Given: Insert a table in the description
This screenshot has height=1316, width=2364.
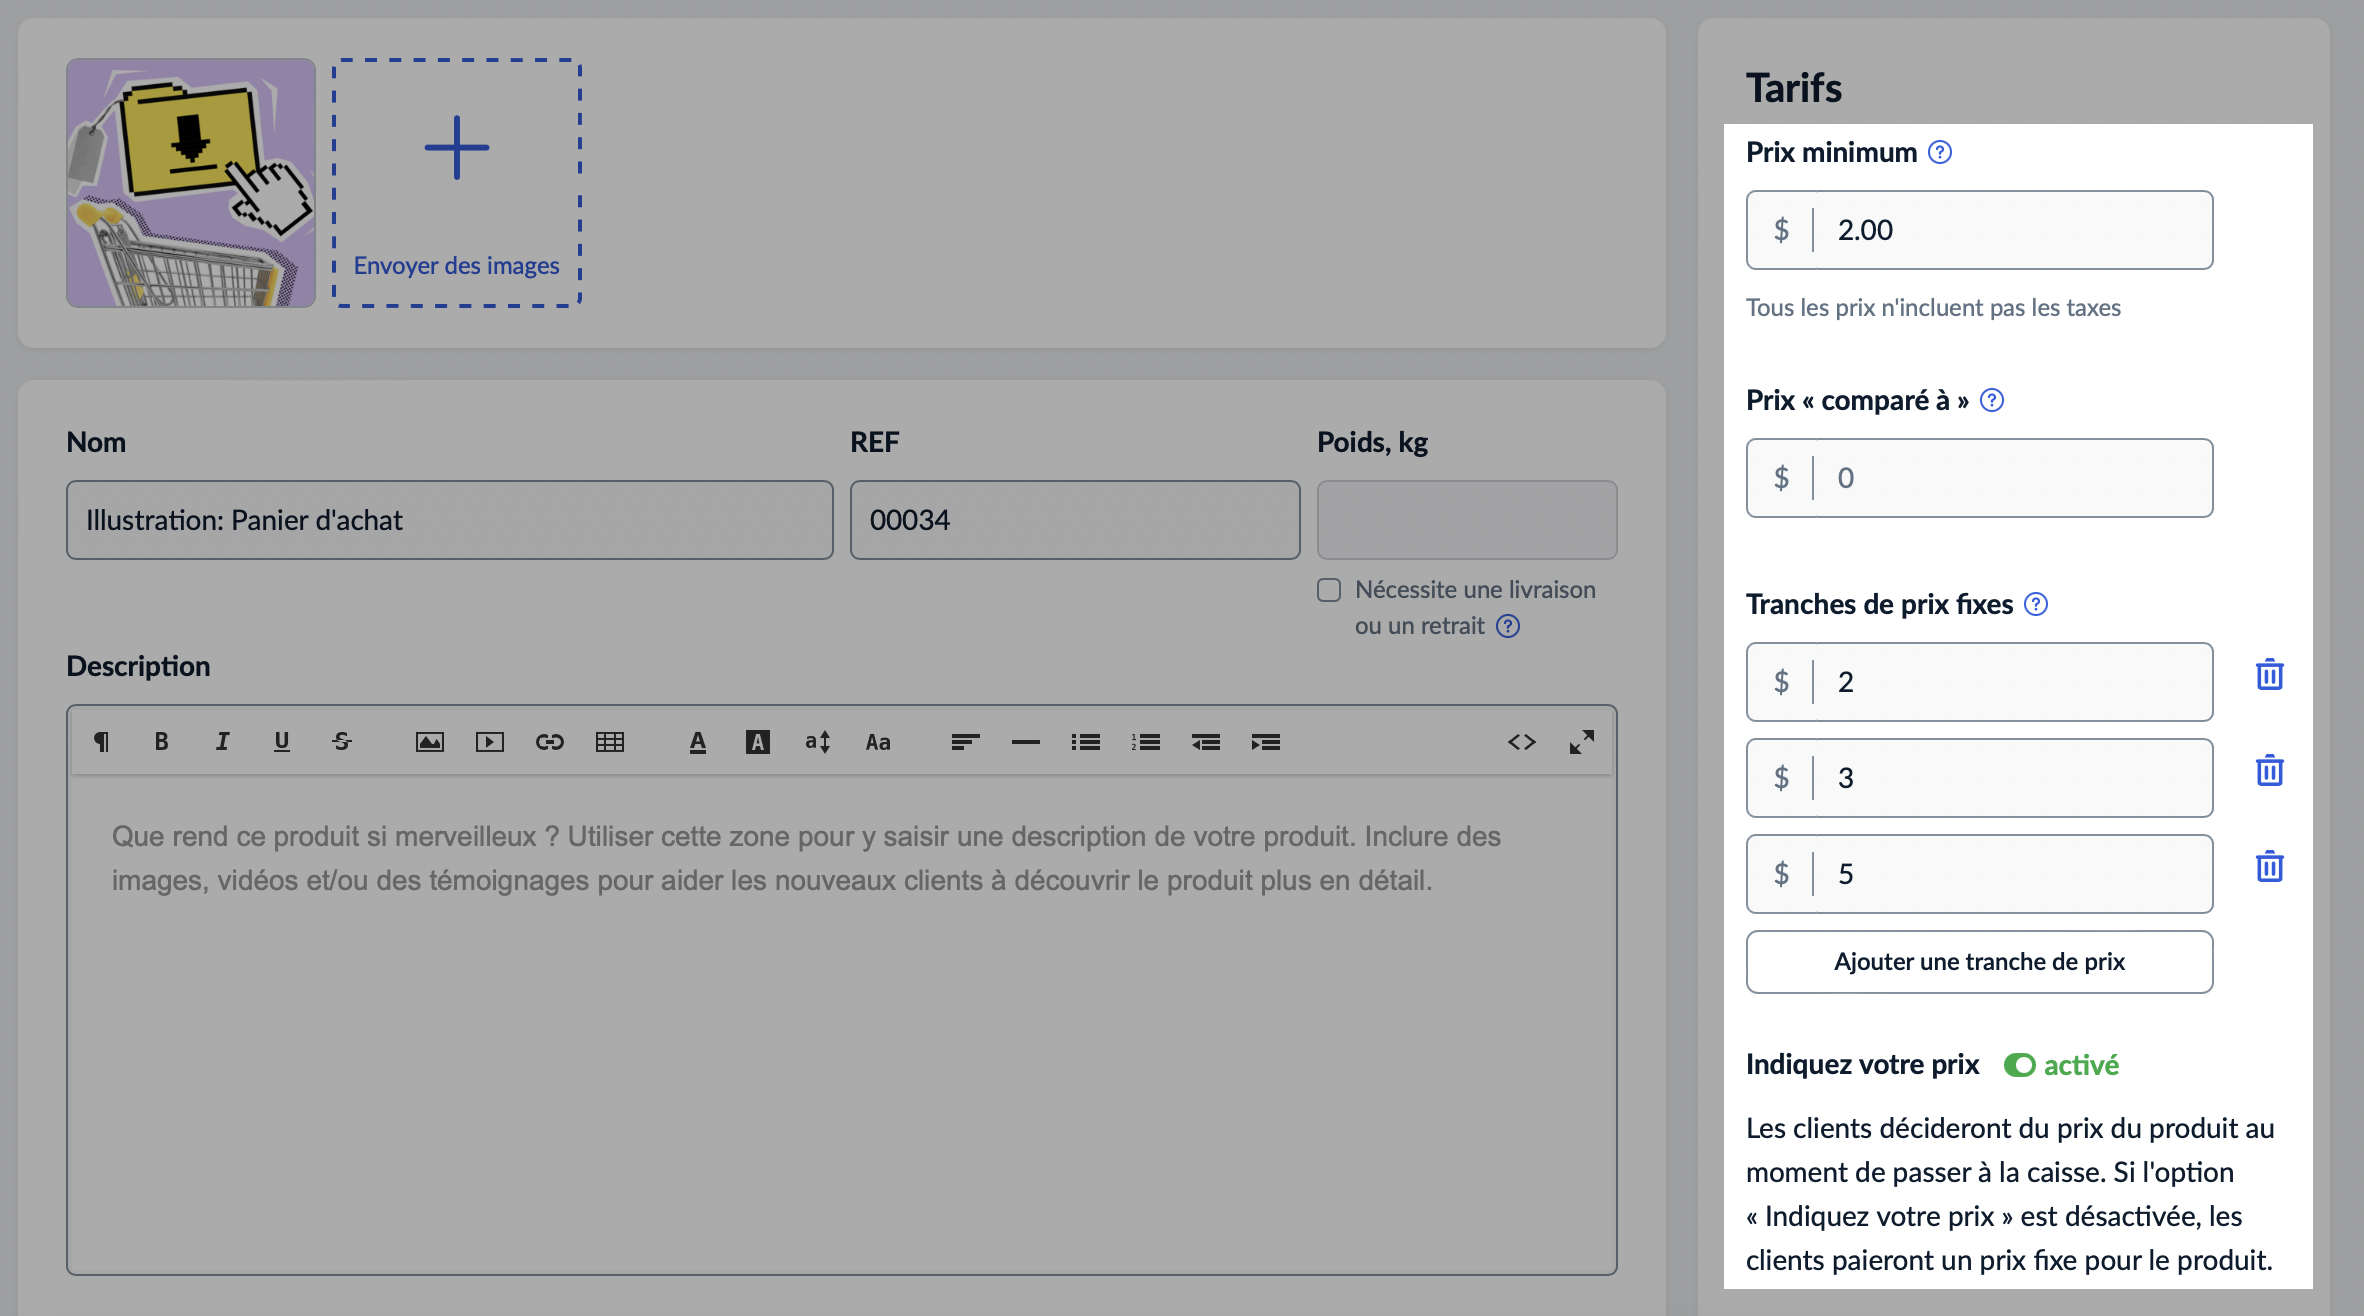Looking at the screenshot, I should (610, 742).
